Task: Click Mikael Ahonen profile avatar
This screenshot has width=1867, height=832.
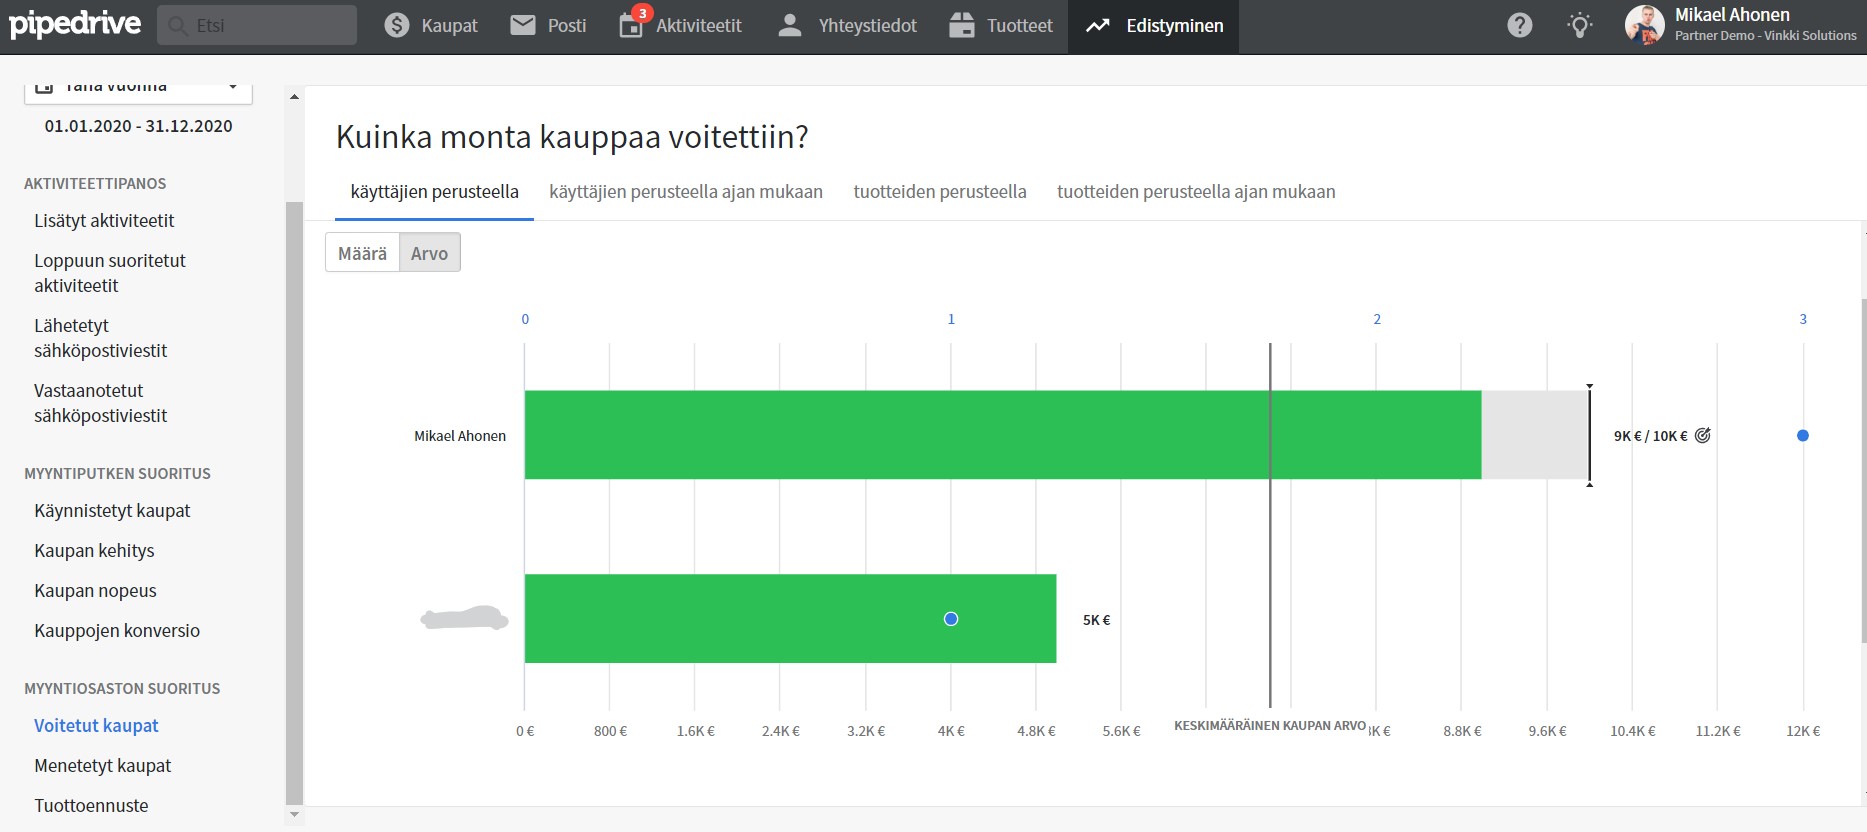Action: [x=1645, y=25]
